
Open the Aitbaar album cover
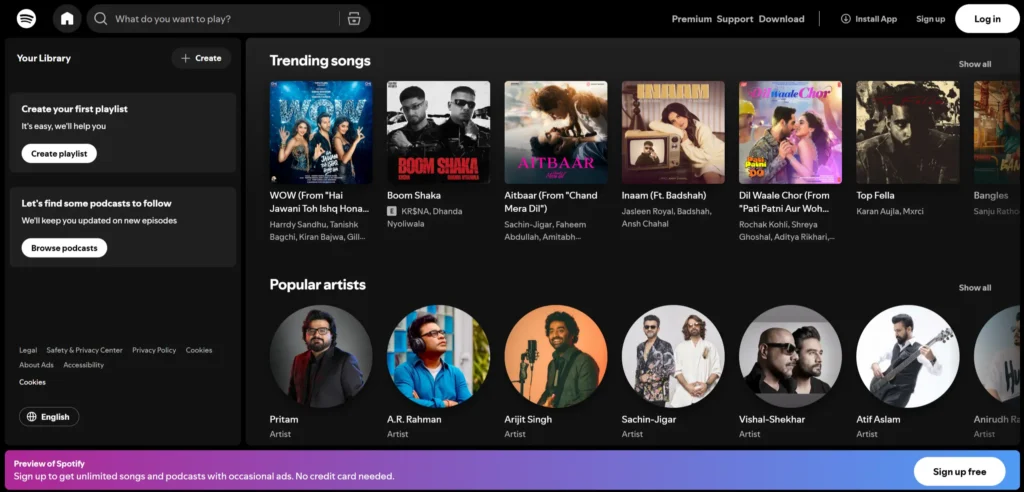pyautogui.click(x=556, y=133)
